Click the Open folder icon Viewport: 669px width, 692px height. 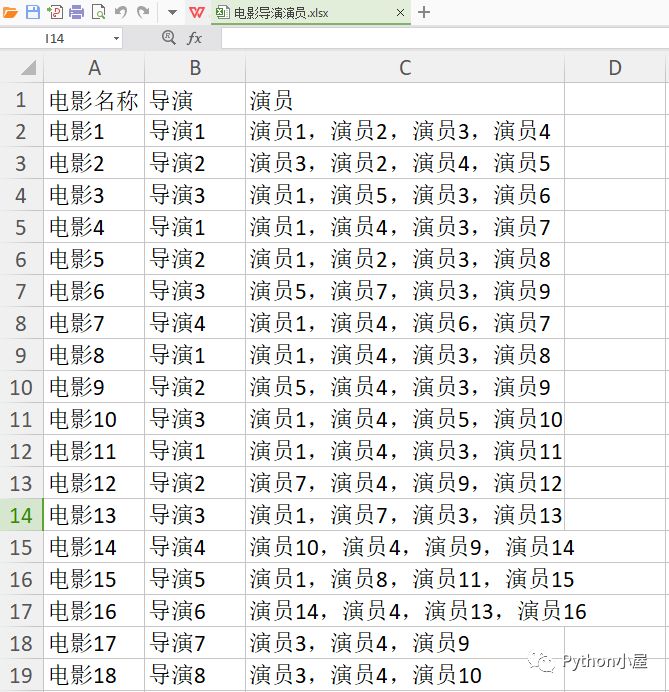[x=10, y=12]
